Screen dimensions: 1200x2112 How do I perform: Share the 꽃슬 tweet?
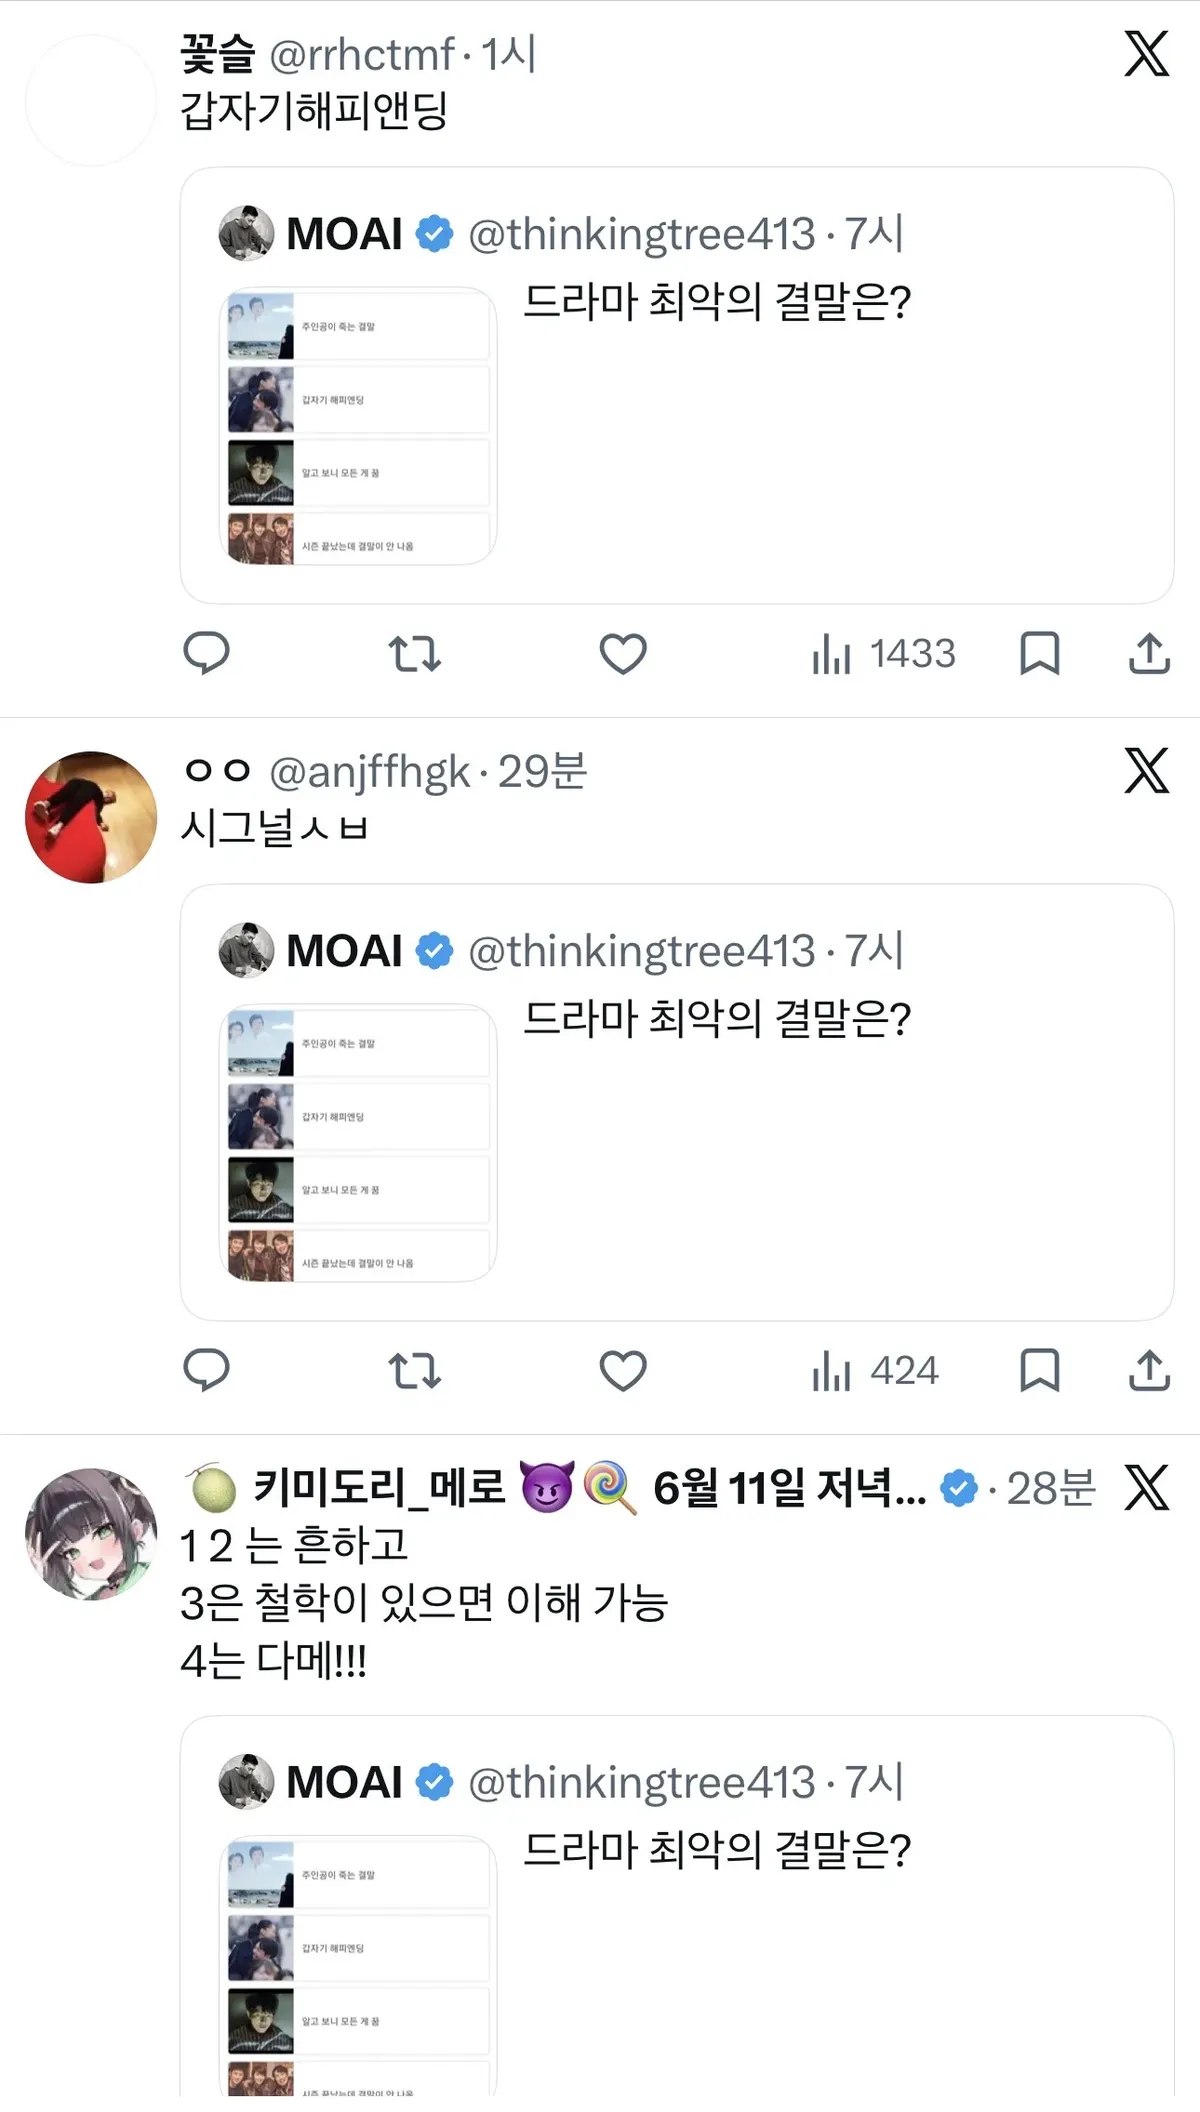point(1150,654)
